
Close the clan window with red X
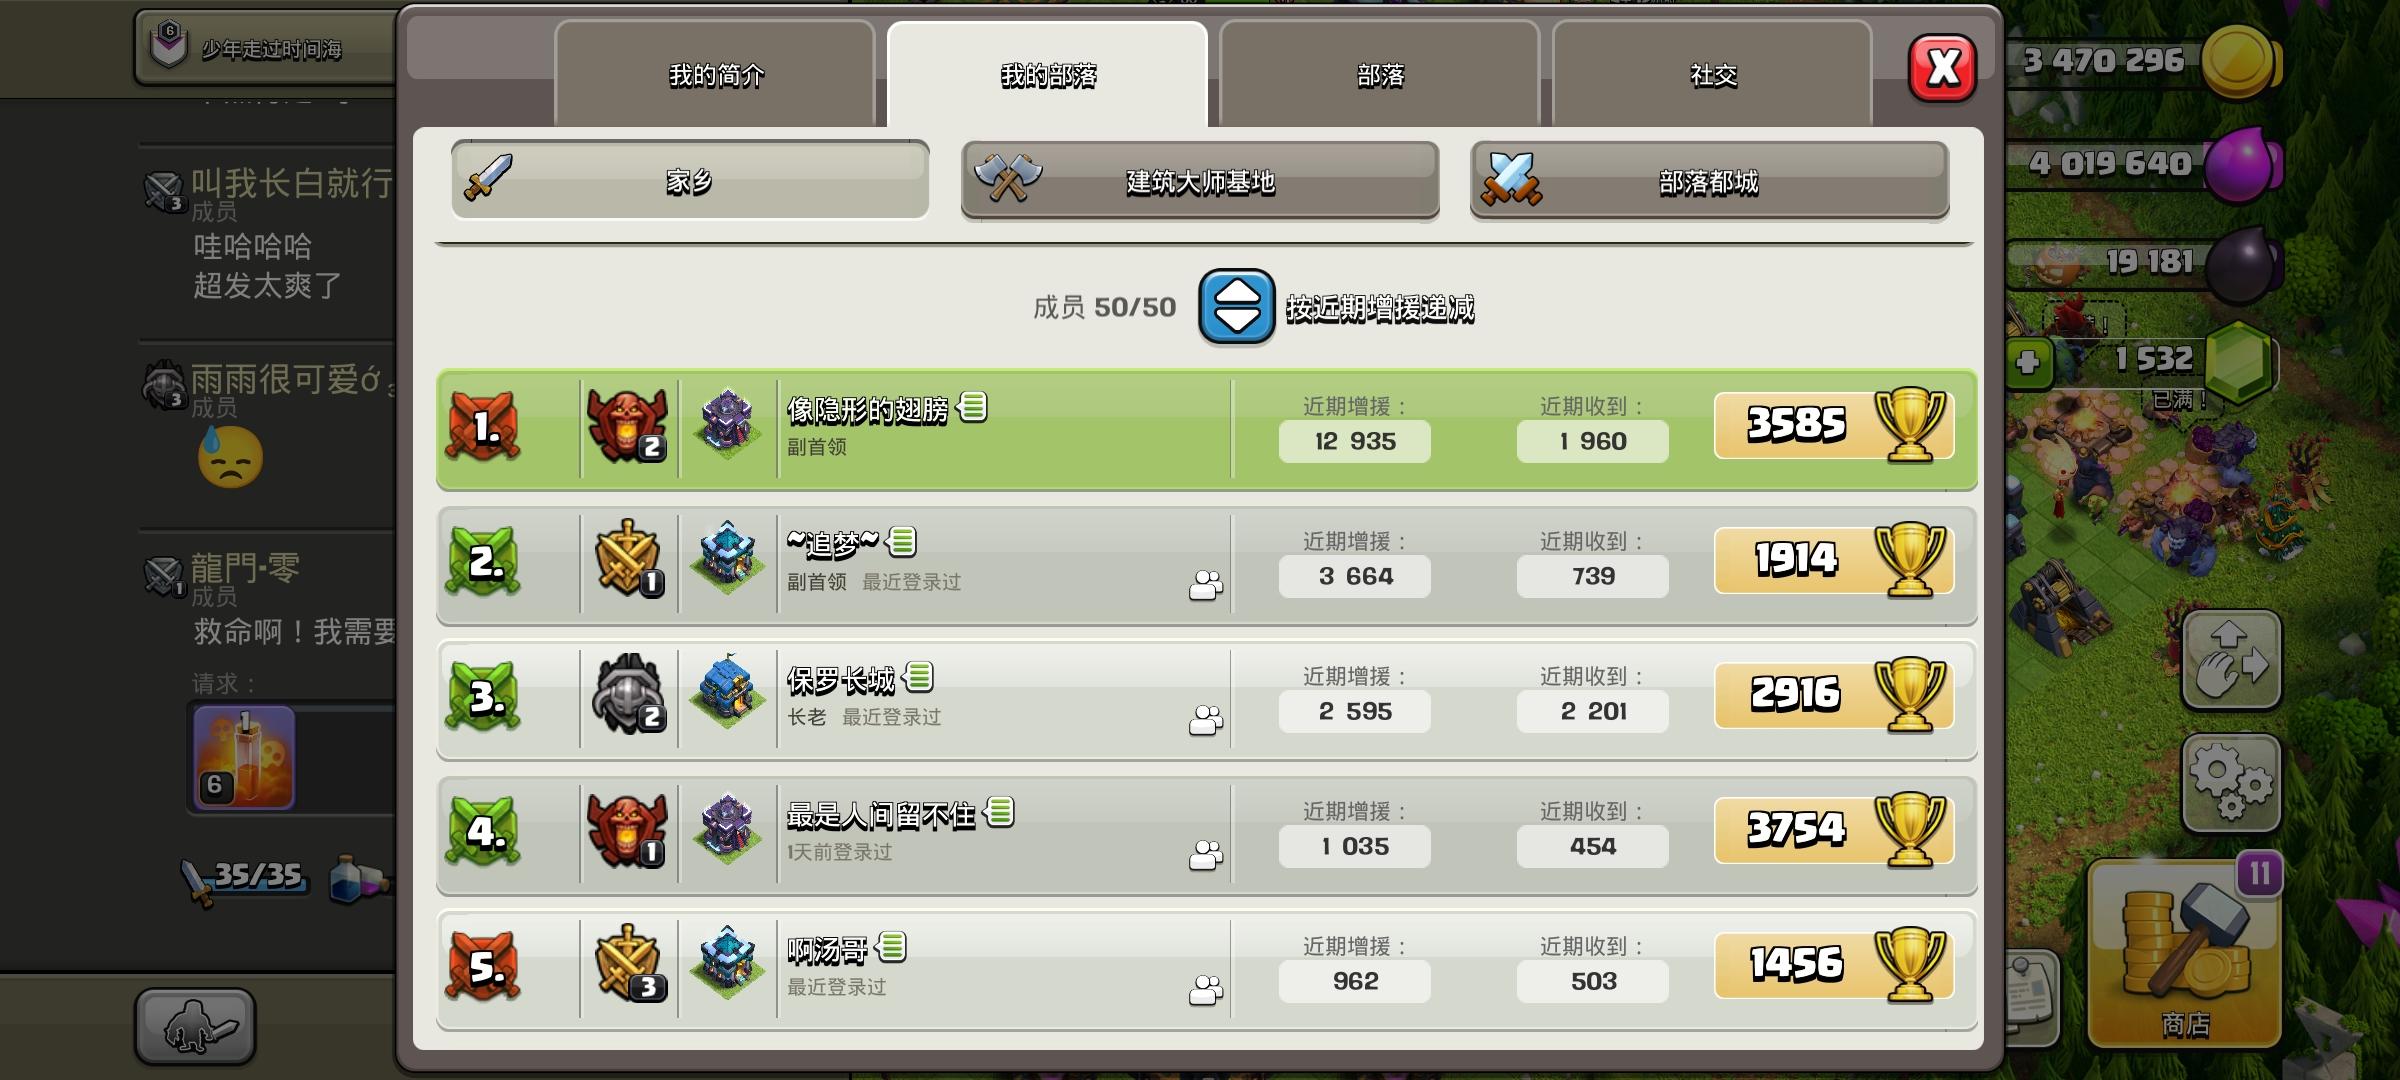pyautogui.click(x=1942, y=68)
